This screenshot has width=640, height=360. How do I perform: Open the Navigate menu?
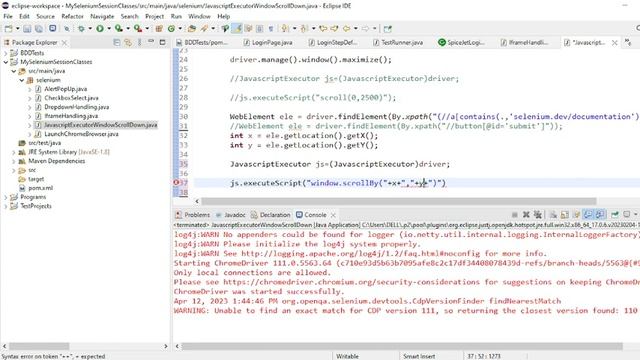(x=102, y=16)
